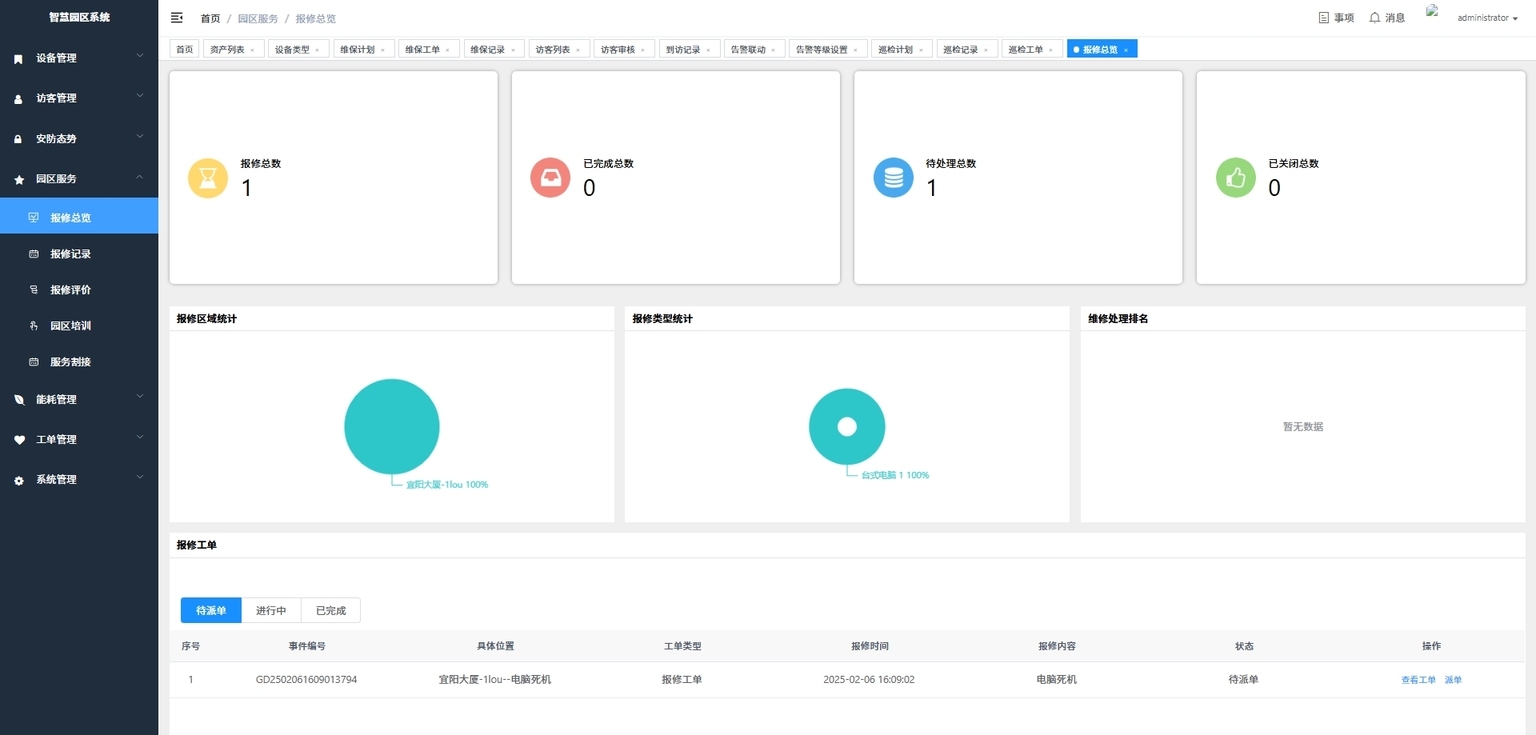
Task: Close the 告警等级设置 tab
Action: 856,50
